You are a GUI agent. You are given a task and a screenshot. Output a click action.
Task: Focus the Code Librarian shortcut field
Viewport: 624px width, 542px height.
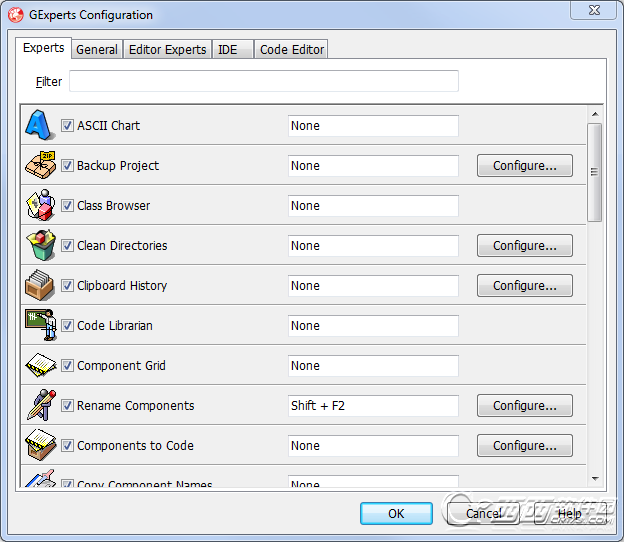[x=373, y=326]
